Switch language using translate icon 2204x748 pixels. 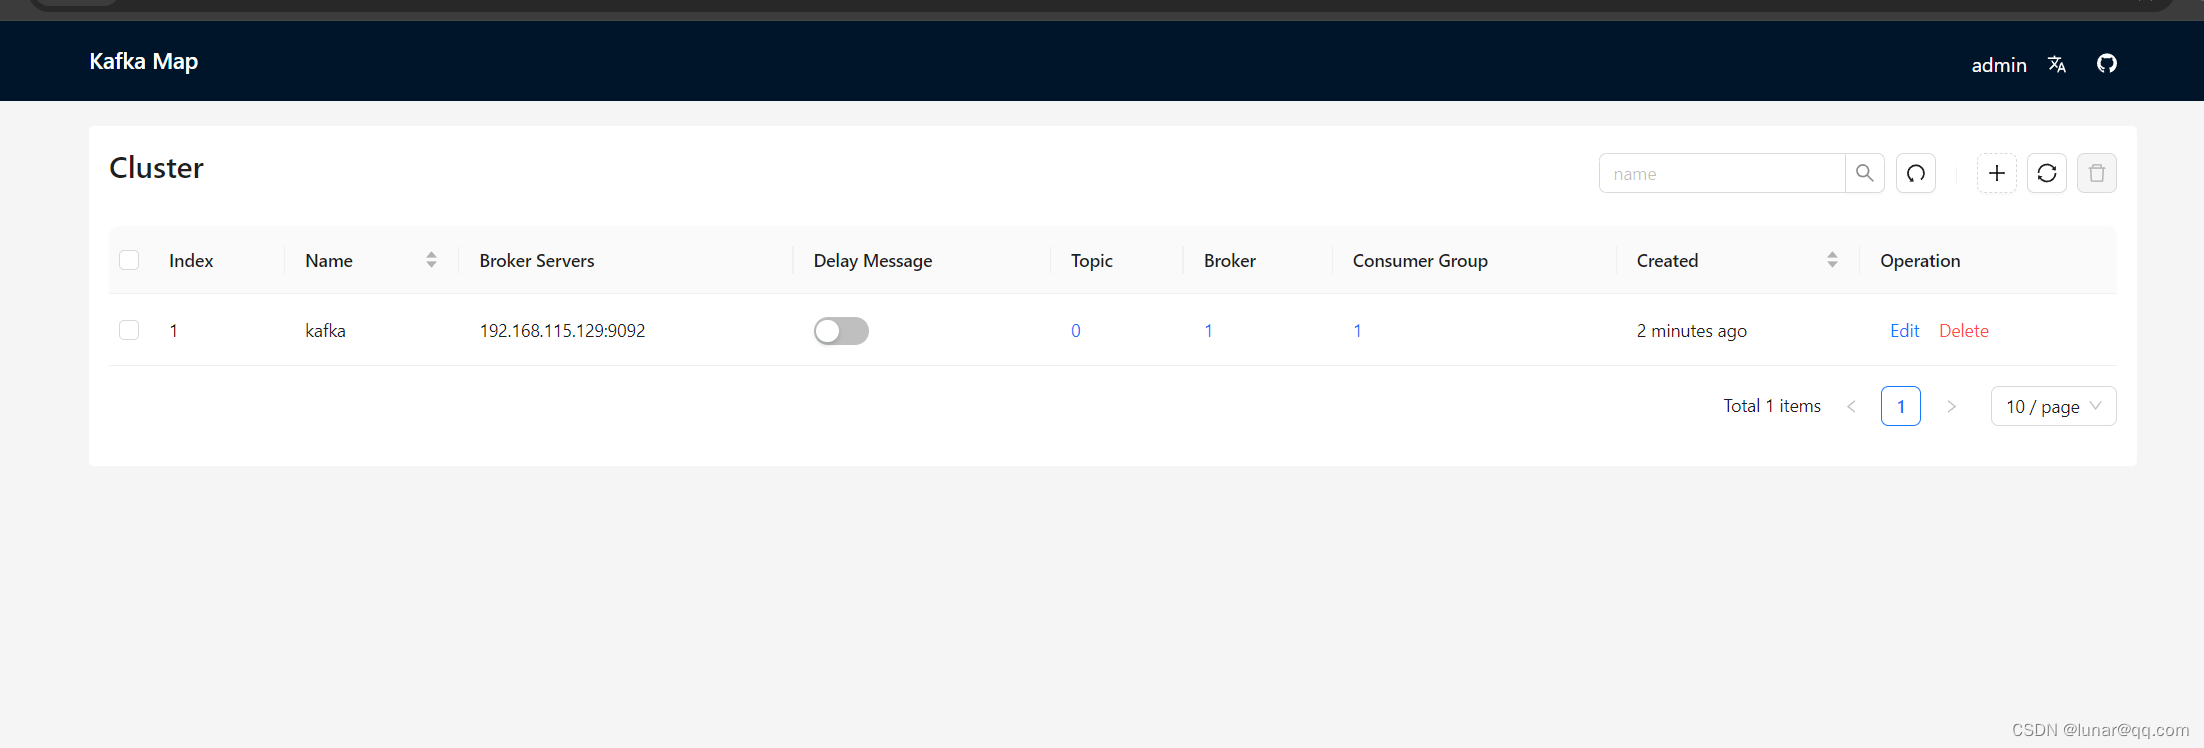pyautogui.click(x=2057, y=64)
